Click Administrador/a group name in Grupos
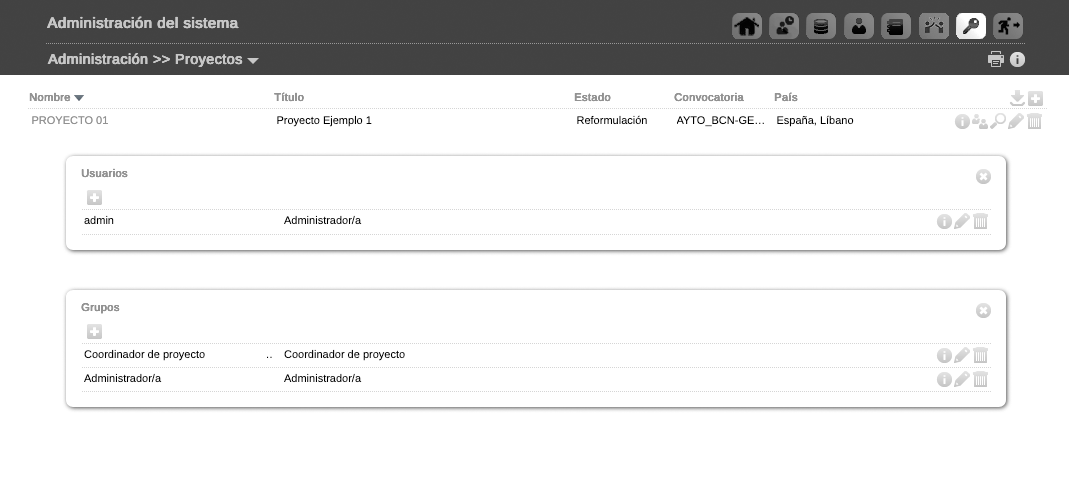The height and width of the screenshot is (486, 1069). tap(123, 378)
